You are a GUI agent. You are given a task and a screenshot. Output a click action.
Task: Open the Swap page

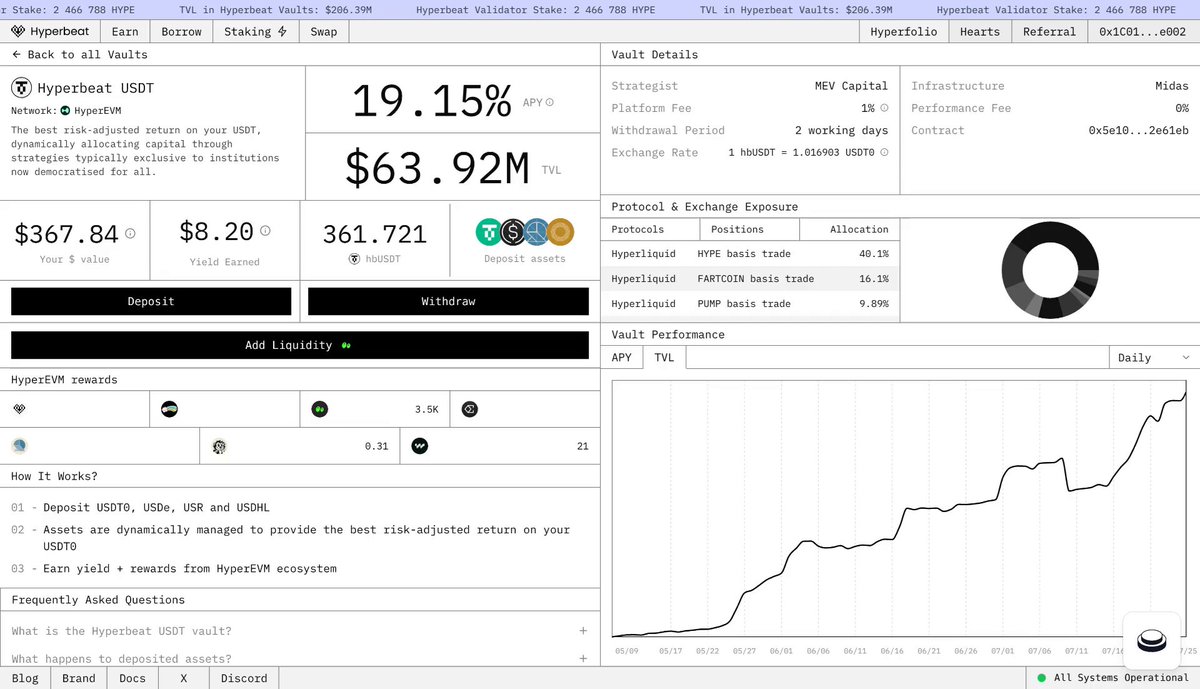click(324, 31)
